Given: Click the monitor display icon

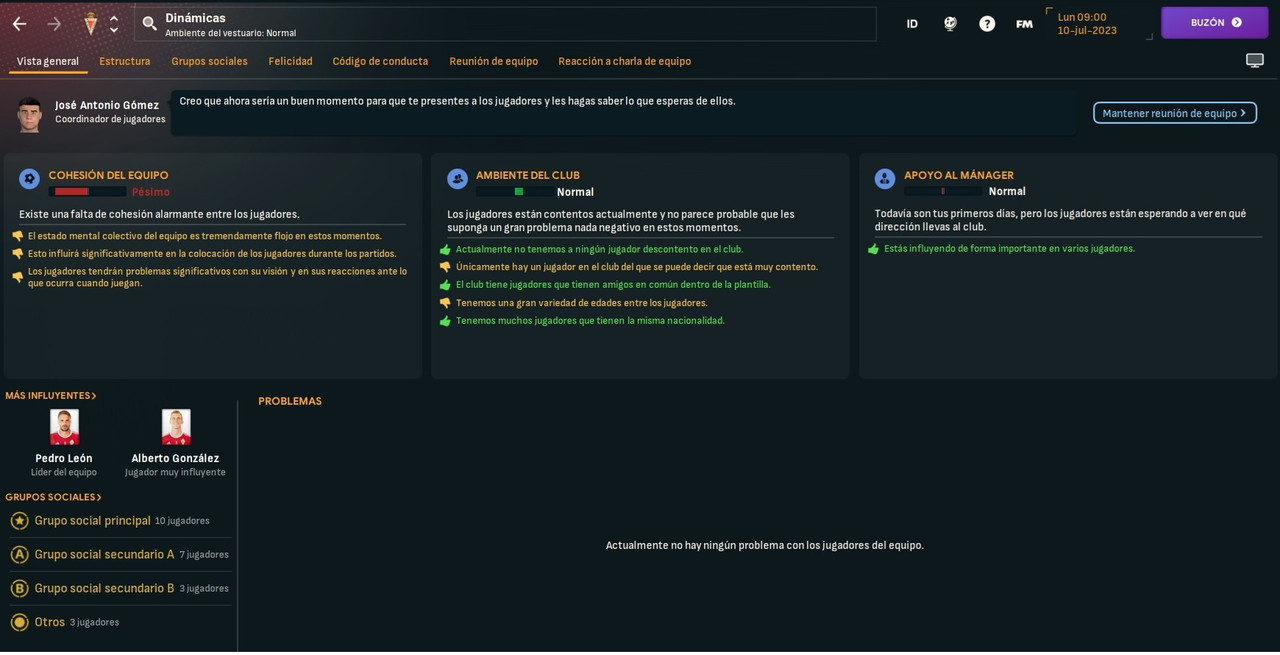Looking at the screenshot, I should 1254,61.
